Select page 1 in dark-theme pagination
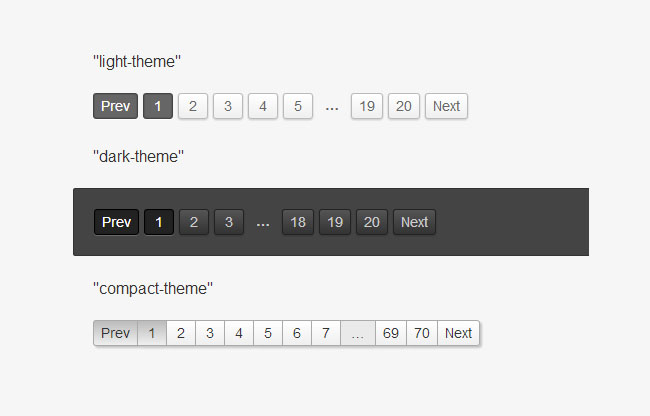 click(x=159, y=222)
